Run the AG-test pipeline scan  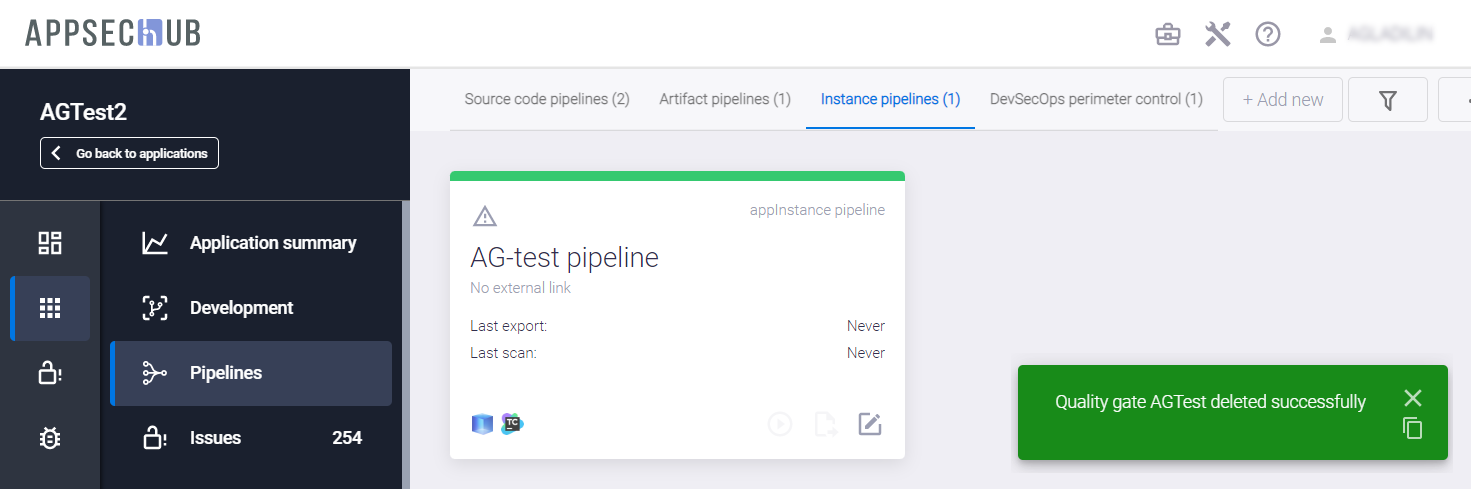(780, 424)
